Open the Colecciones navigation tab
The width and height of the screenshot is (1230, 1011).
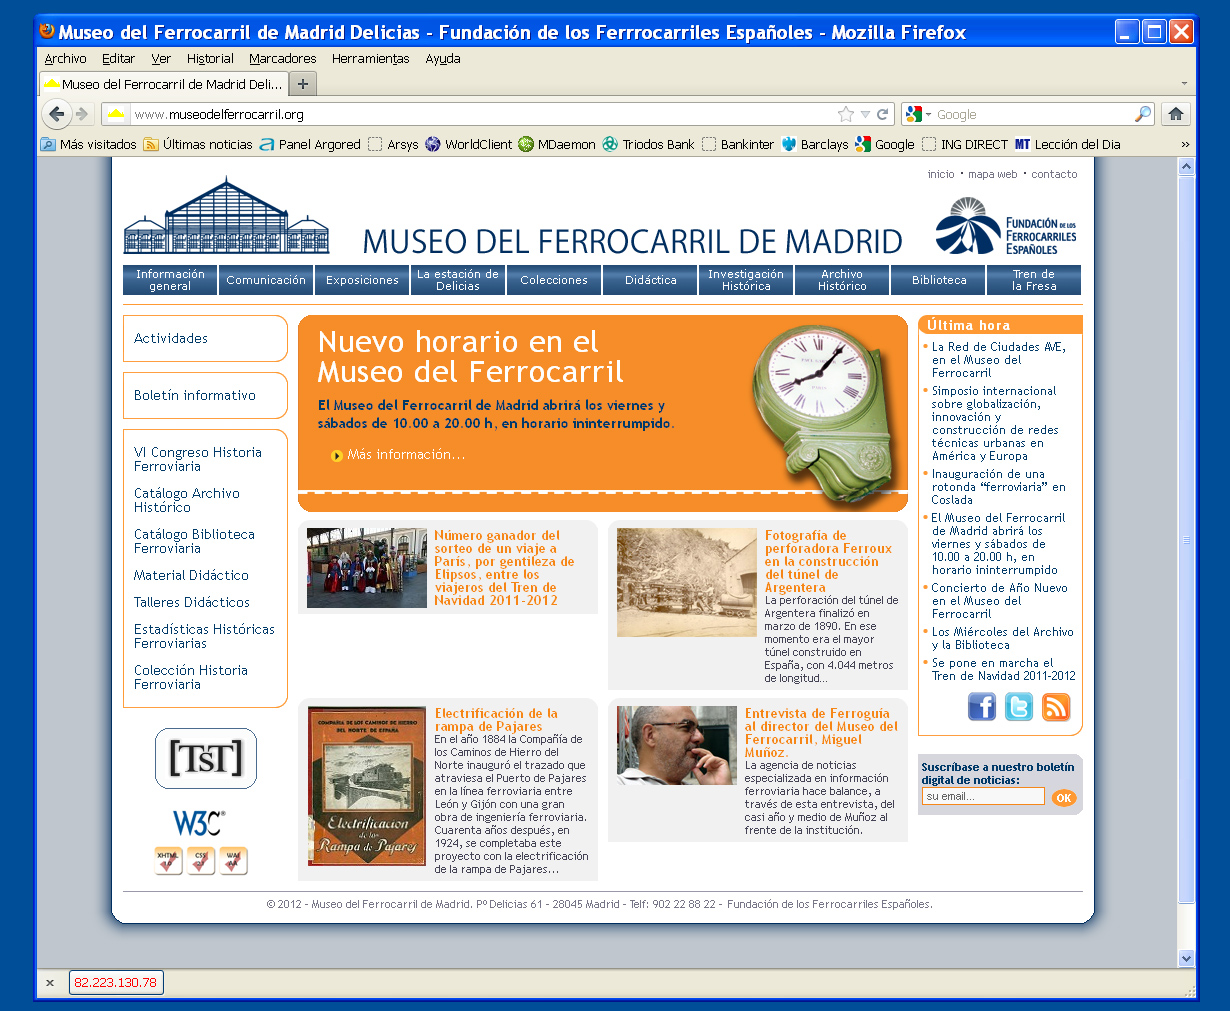[x=554, y=280]
